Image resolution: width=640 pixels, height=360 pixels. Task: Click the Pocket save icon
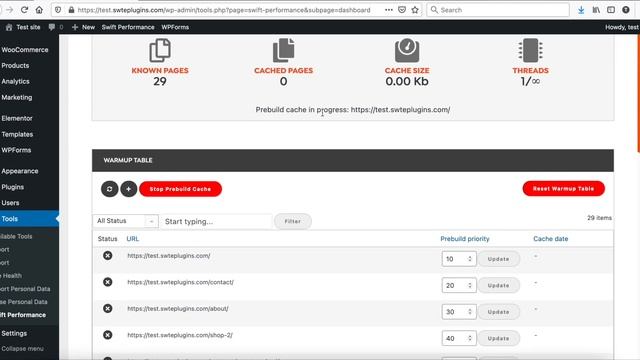[402, 10]
